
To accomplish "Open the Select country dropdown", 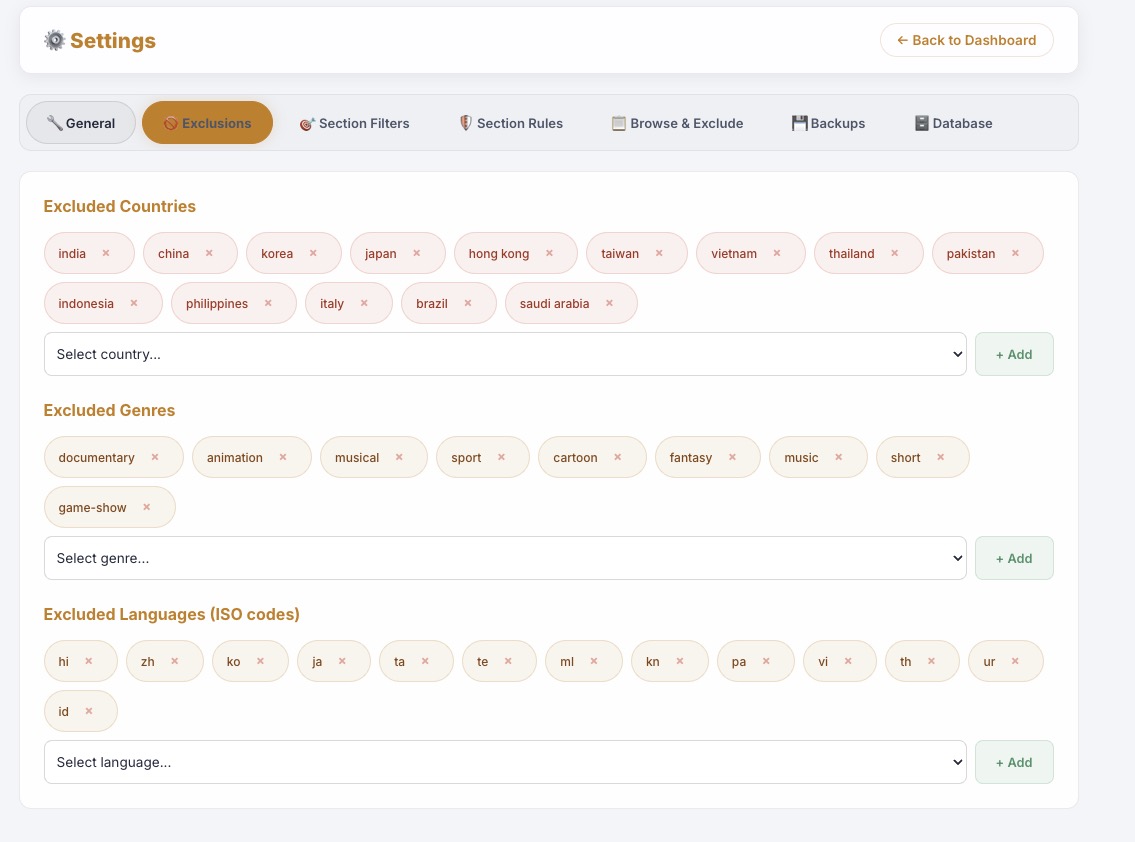I will pyautogui.click(x=505, y=354).
